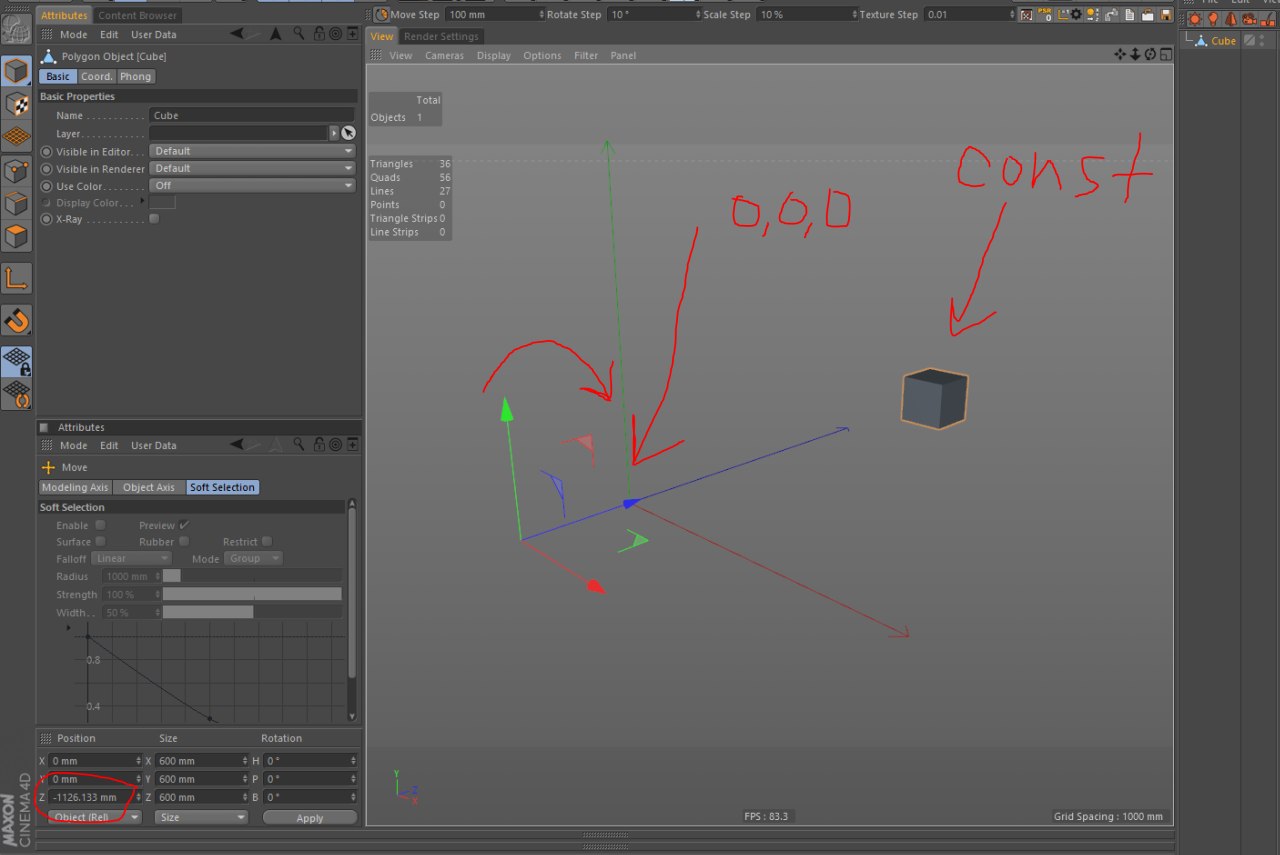Viewport: 1280px width, 855px height.
Task: Click the Soft Selection Radius slider
Action: pyautogui.click(x=252, y=576)
